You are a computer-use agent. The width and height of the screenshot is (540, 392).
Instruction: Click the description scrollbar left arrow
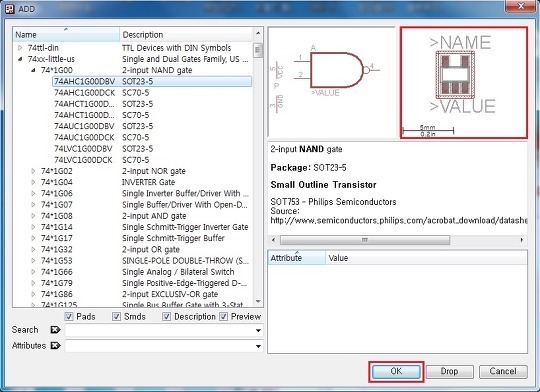(274, 240)
